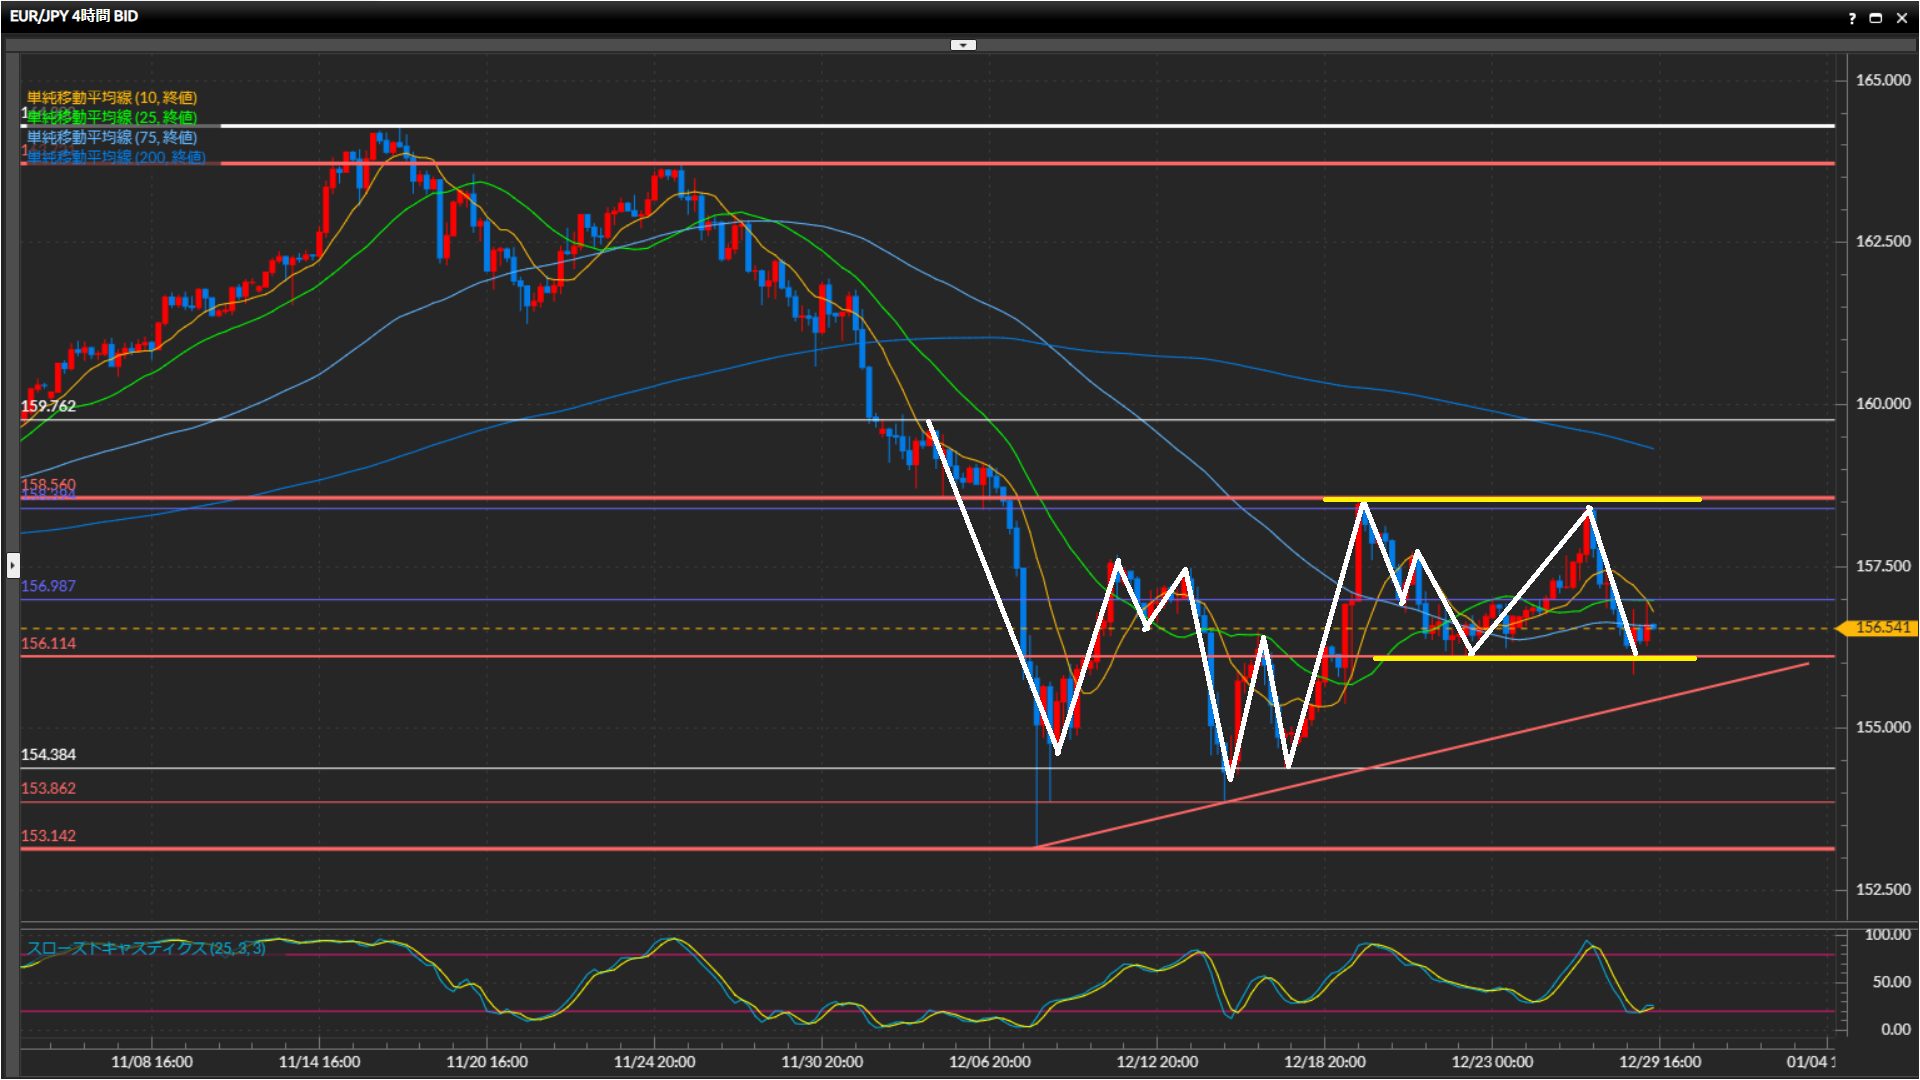Select the lower yellow support line
Image resolution: width=1920 pixels, height=1080 pixels.
(1534, 658)
